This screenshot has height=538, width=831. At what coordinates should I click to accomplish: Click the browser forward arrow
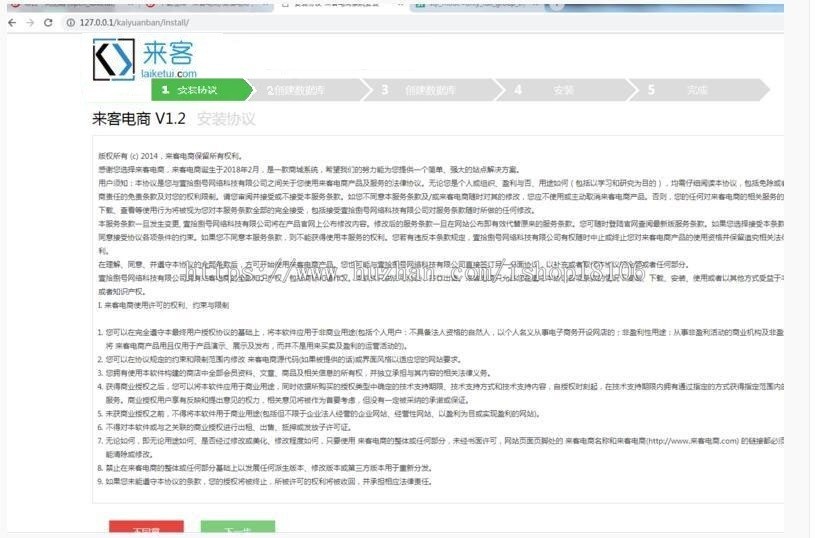pyautogui.click(x=30, y=23)
